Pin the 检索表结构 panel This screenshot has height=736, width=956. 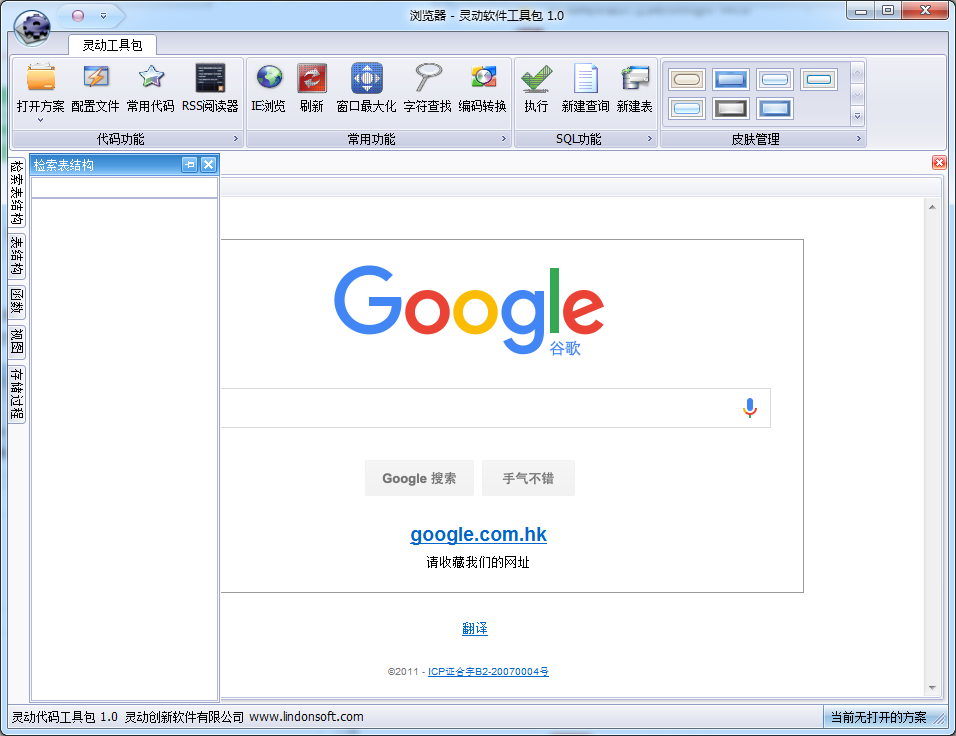[190, 165]
